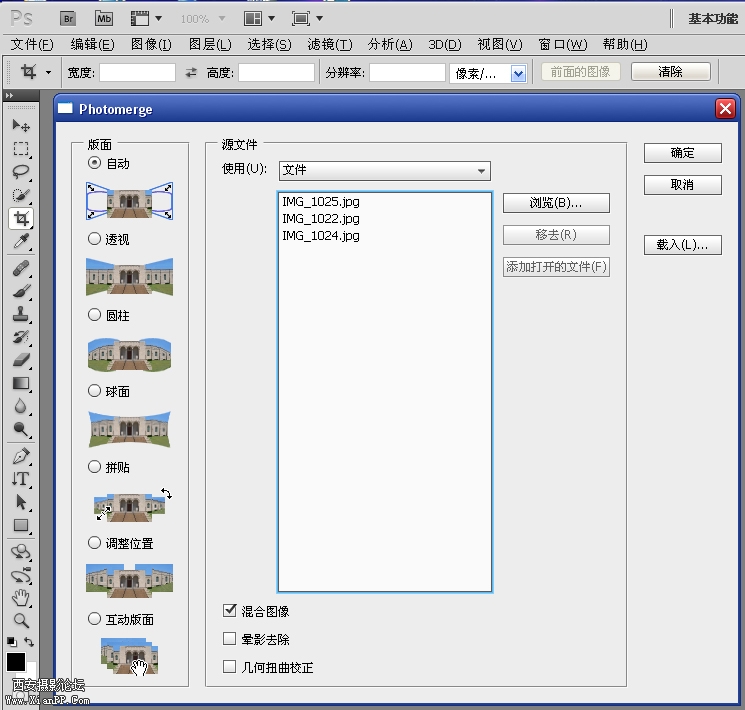Open the 图层 menu

tap(210, 45)
